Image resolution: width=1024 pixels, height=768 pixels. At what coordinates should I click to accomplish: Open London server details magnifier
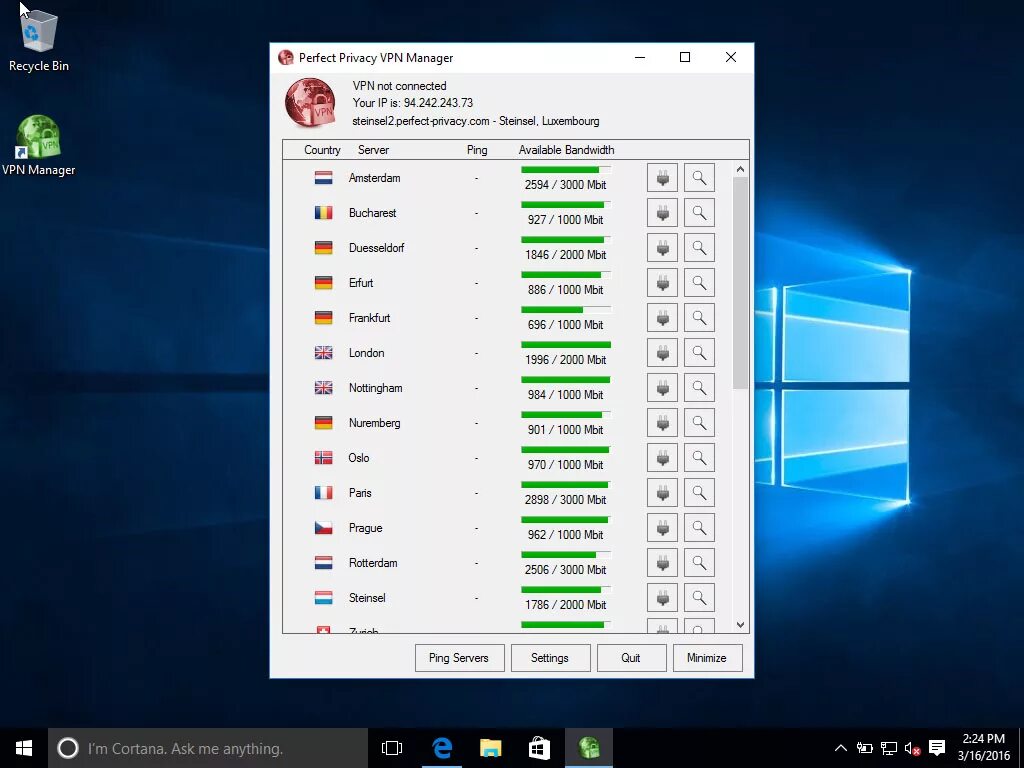coord(699,353)
